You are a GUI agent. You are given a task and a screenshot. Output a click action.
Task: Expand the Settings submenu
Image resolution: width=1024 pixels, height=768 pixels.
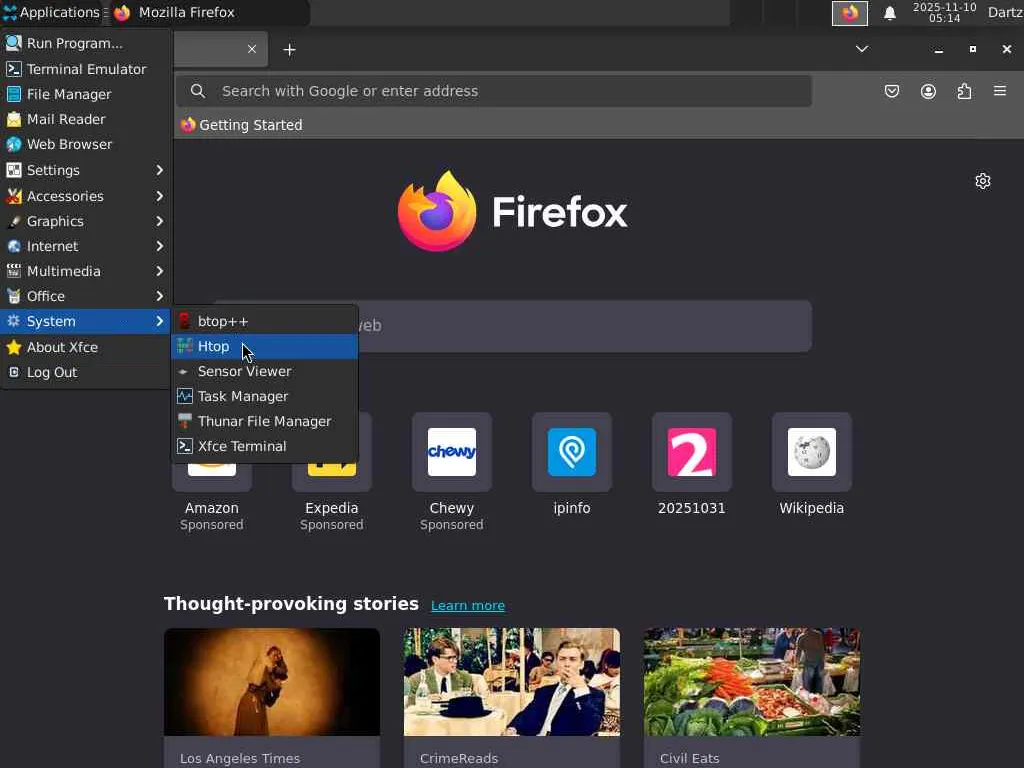click(x=86, y=170)
